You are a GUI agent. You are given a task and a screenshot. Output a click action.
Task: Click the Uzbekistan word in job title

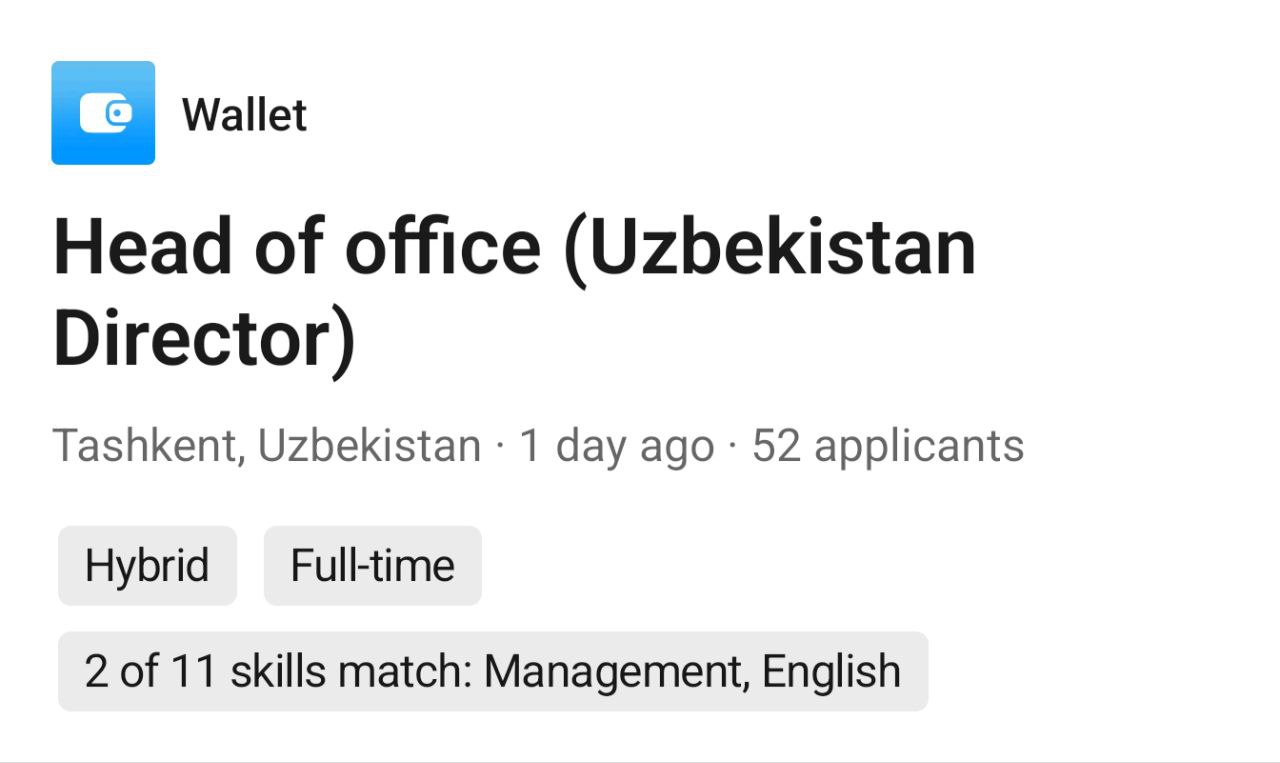point(769,247)
